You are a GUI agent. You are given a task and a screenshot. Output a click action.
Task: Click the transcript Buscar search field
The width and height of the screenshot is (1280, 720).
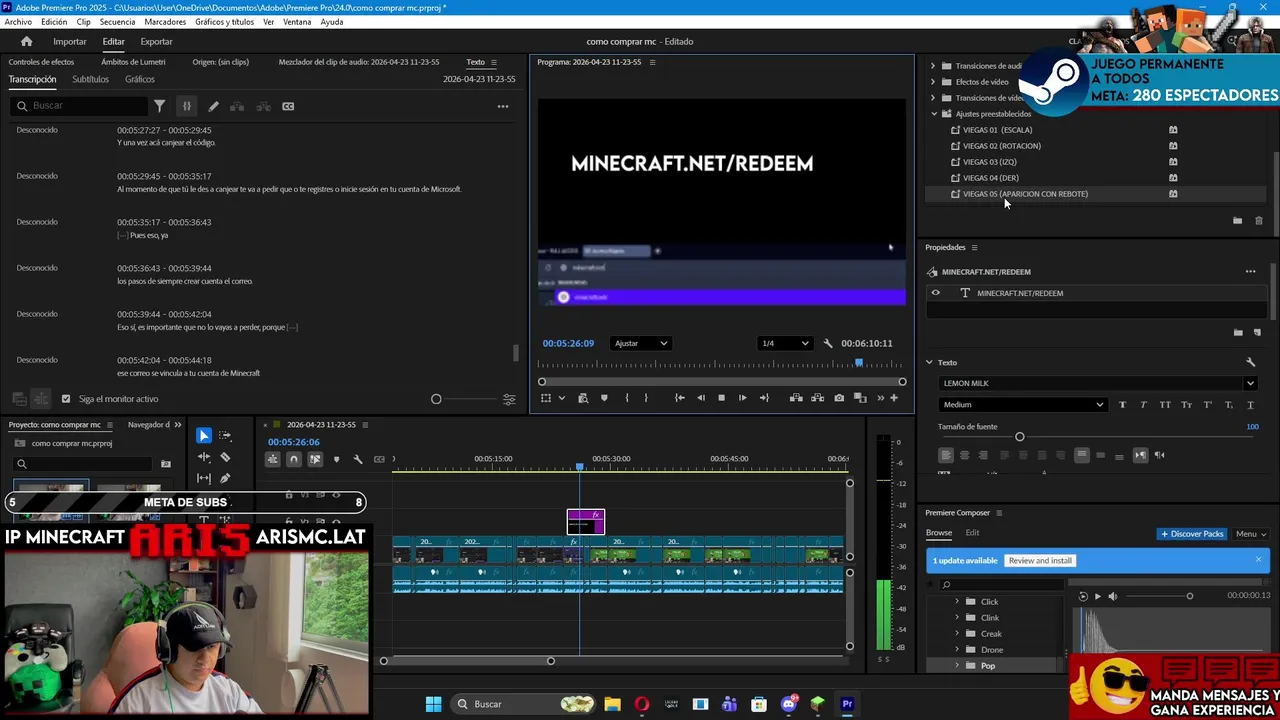(80, 106)
